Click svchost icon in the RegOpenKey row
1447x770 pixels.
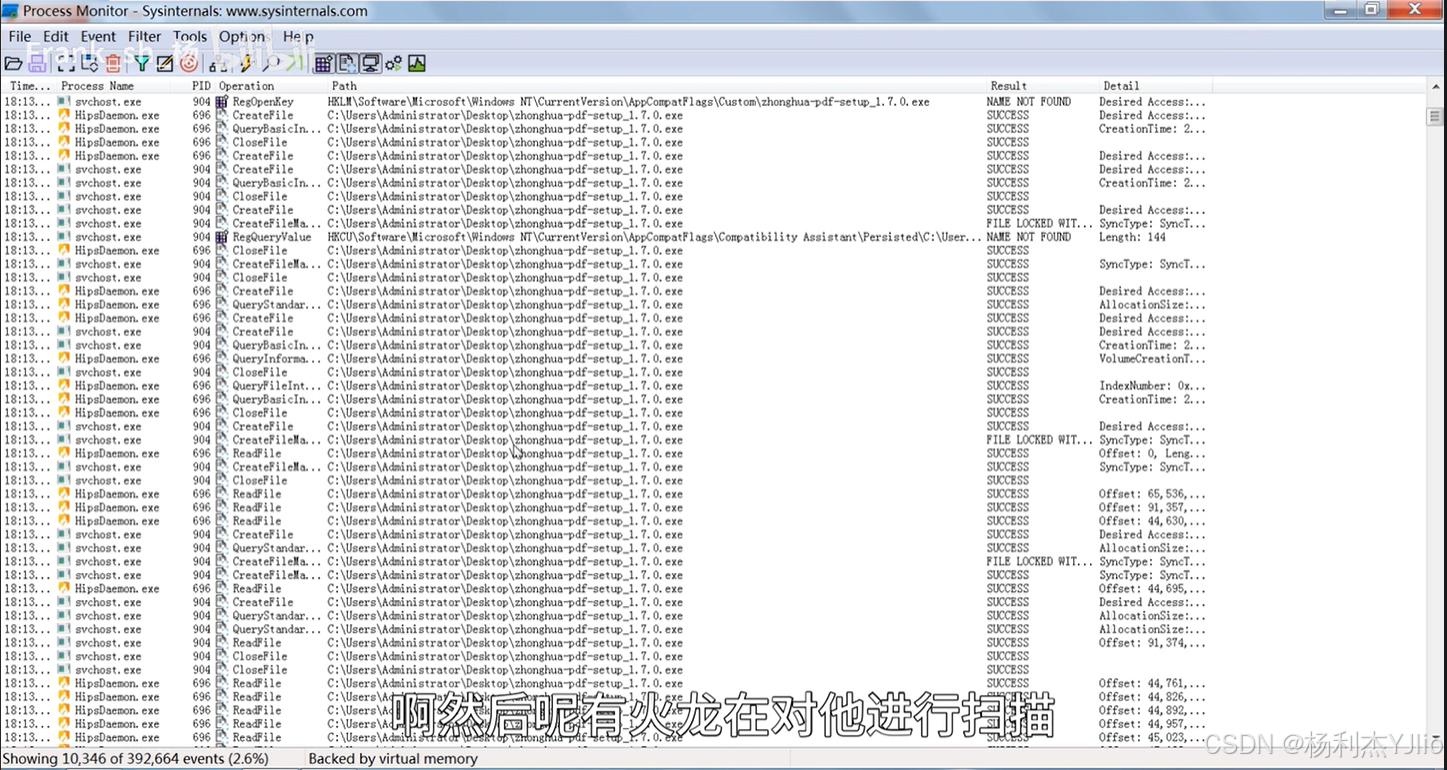[x=64, y=102]
